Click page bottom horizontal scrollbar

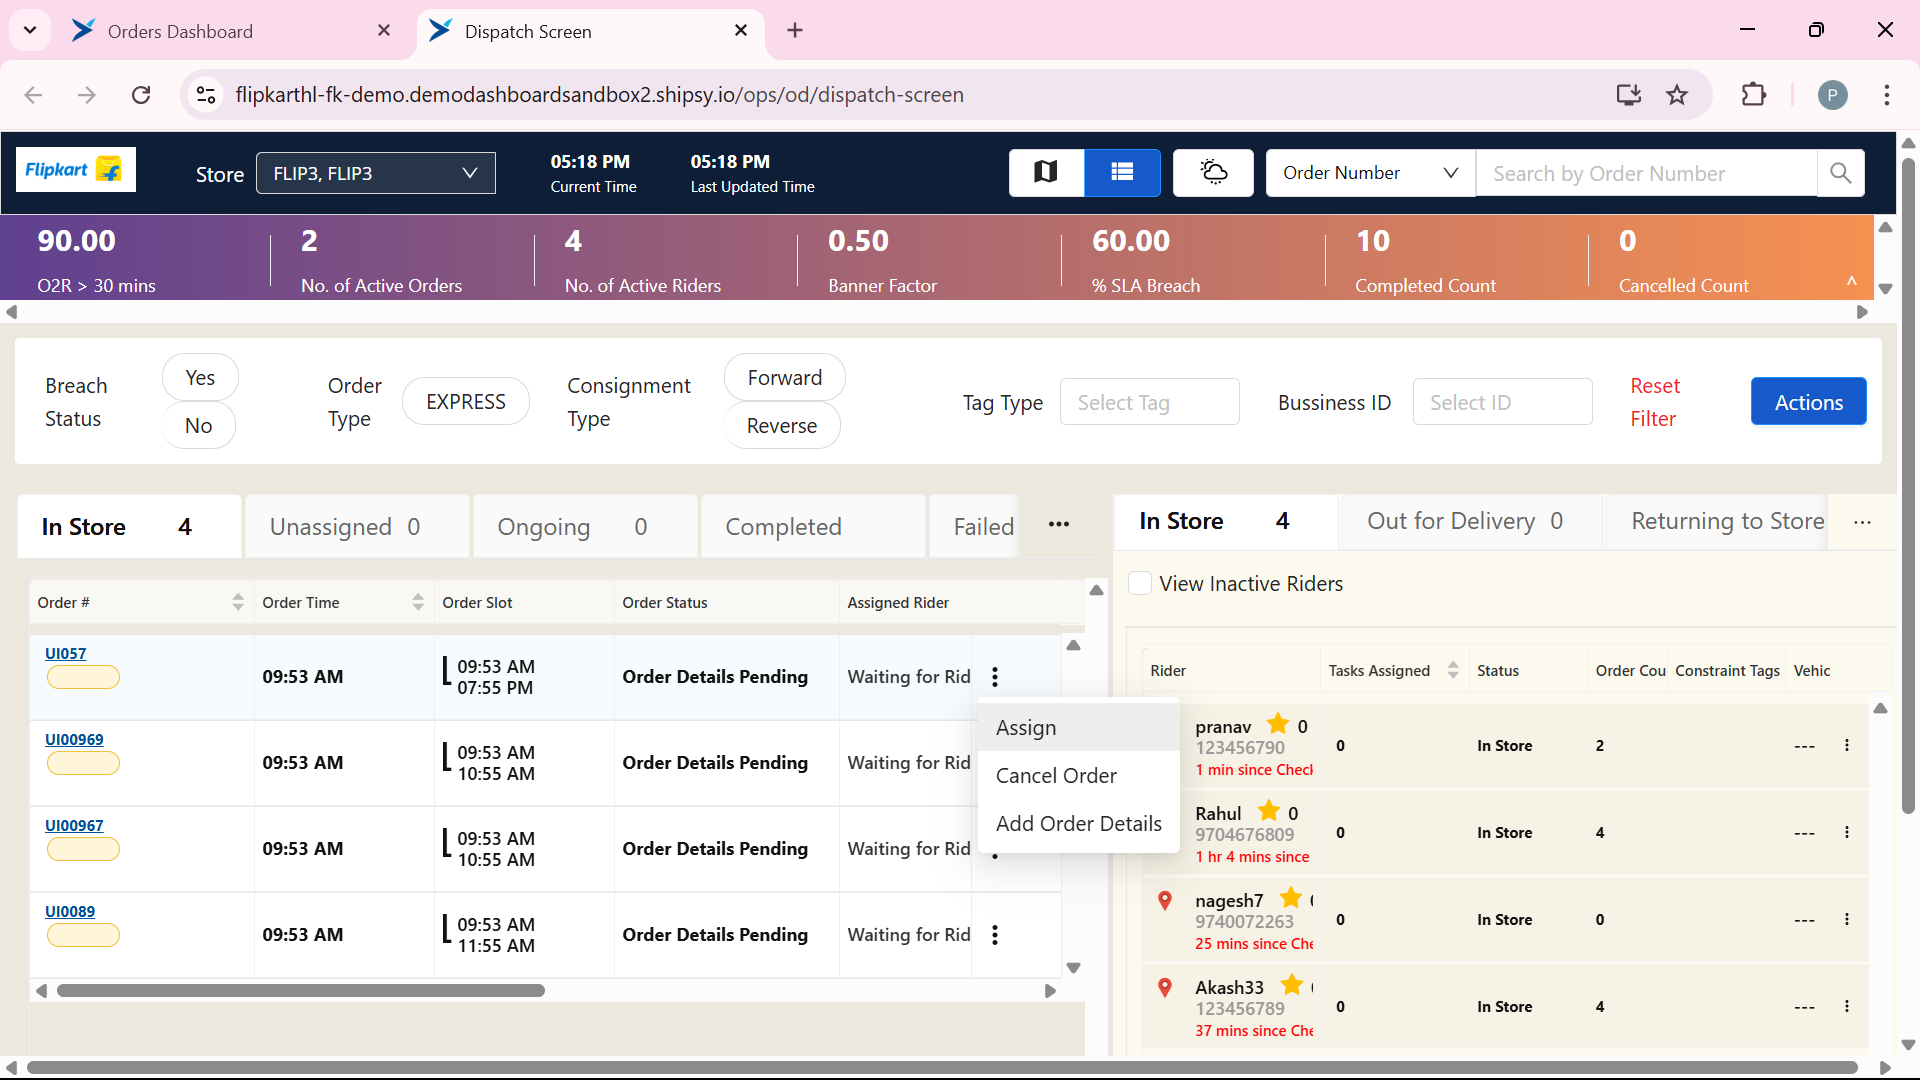(940, 1068)
